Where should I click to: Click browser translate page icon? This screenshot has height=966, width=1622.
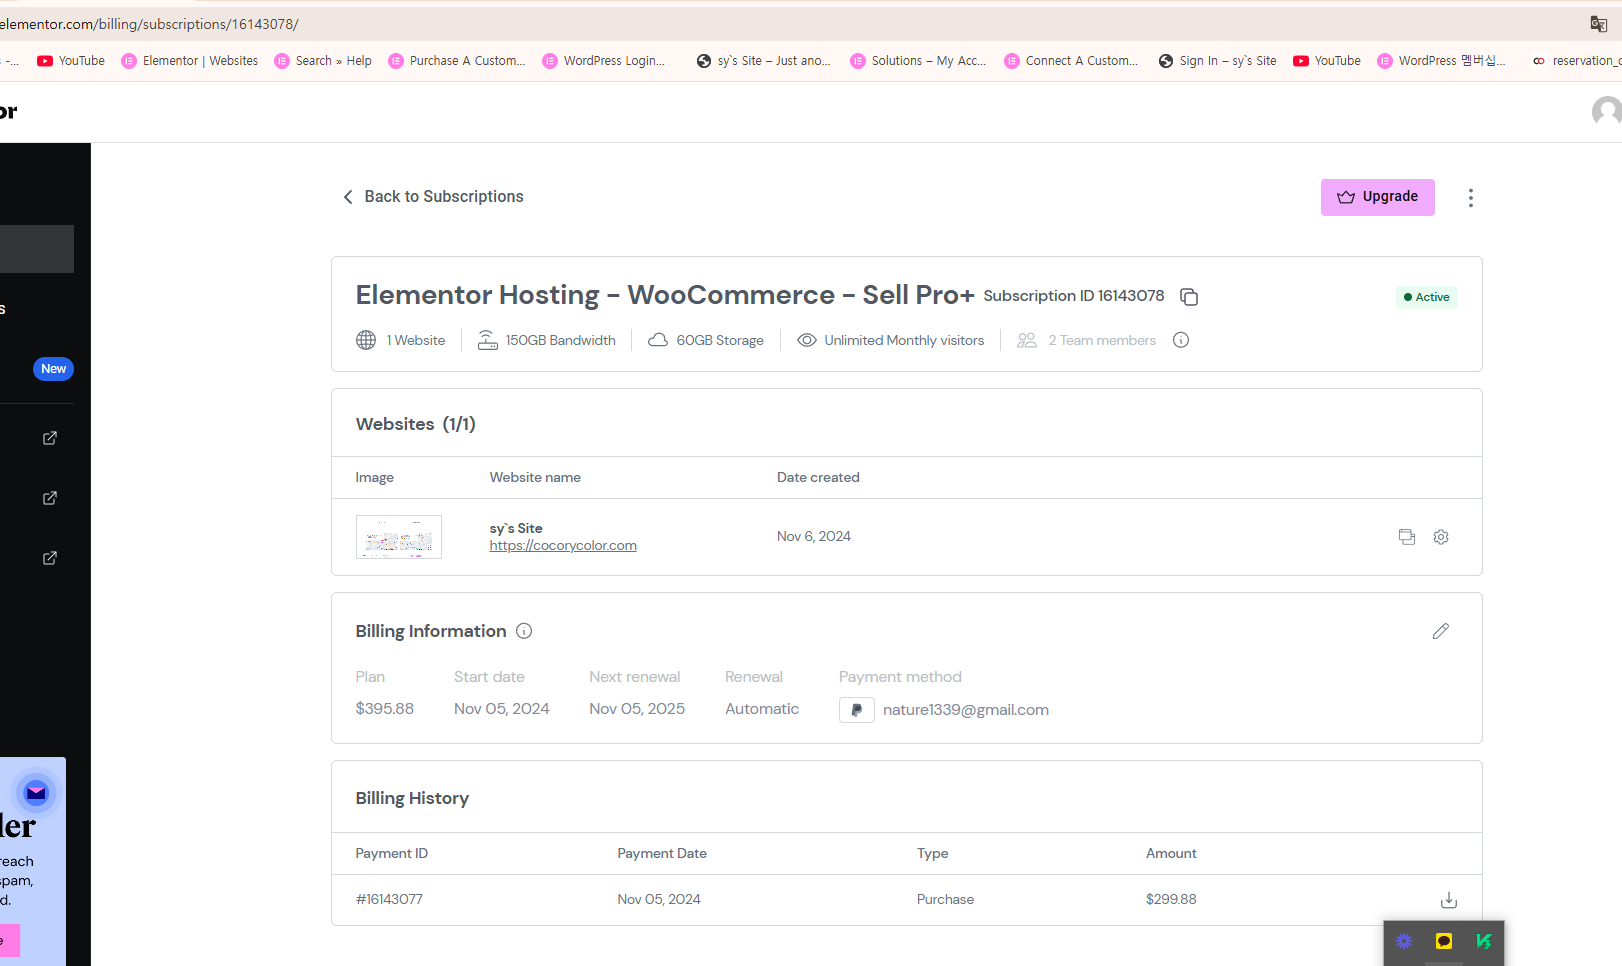point(1599,24)
